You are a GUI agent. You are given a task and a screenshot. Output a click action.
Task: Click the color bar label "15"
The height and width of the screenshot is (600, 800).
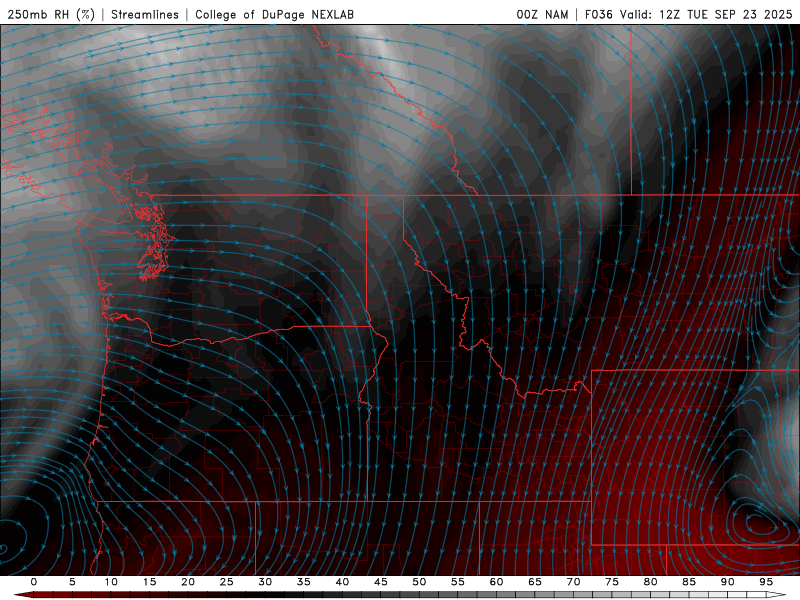click(x=149, y=582)
